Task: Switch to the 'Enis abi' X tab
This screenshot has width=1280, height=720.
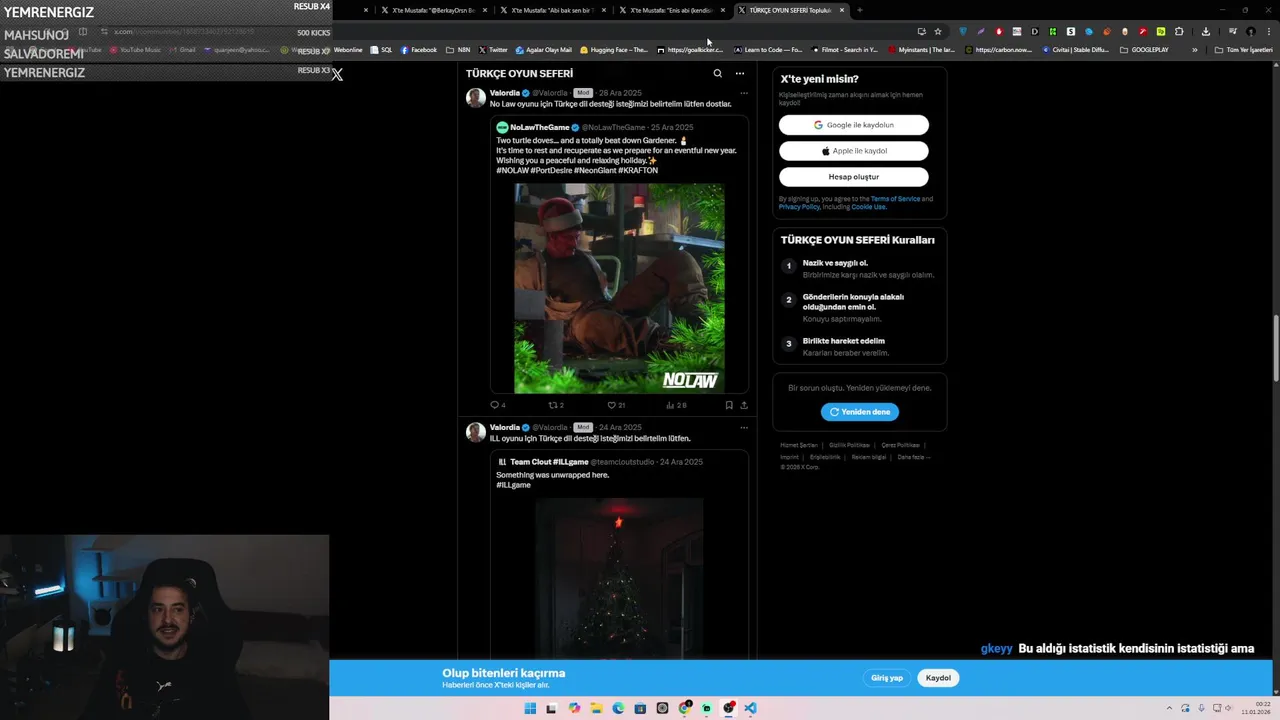Action: (671, 10)
